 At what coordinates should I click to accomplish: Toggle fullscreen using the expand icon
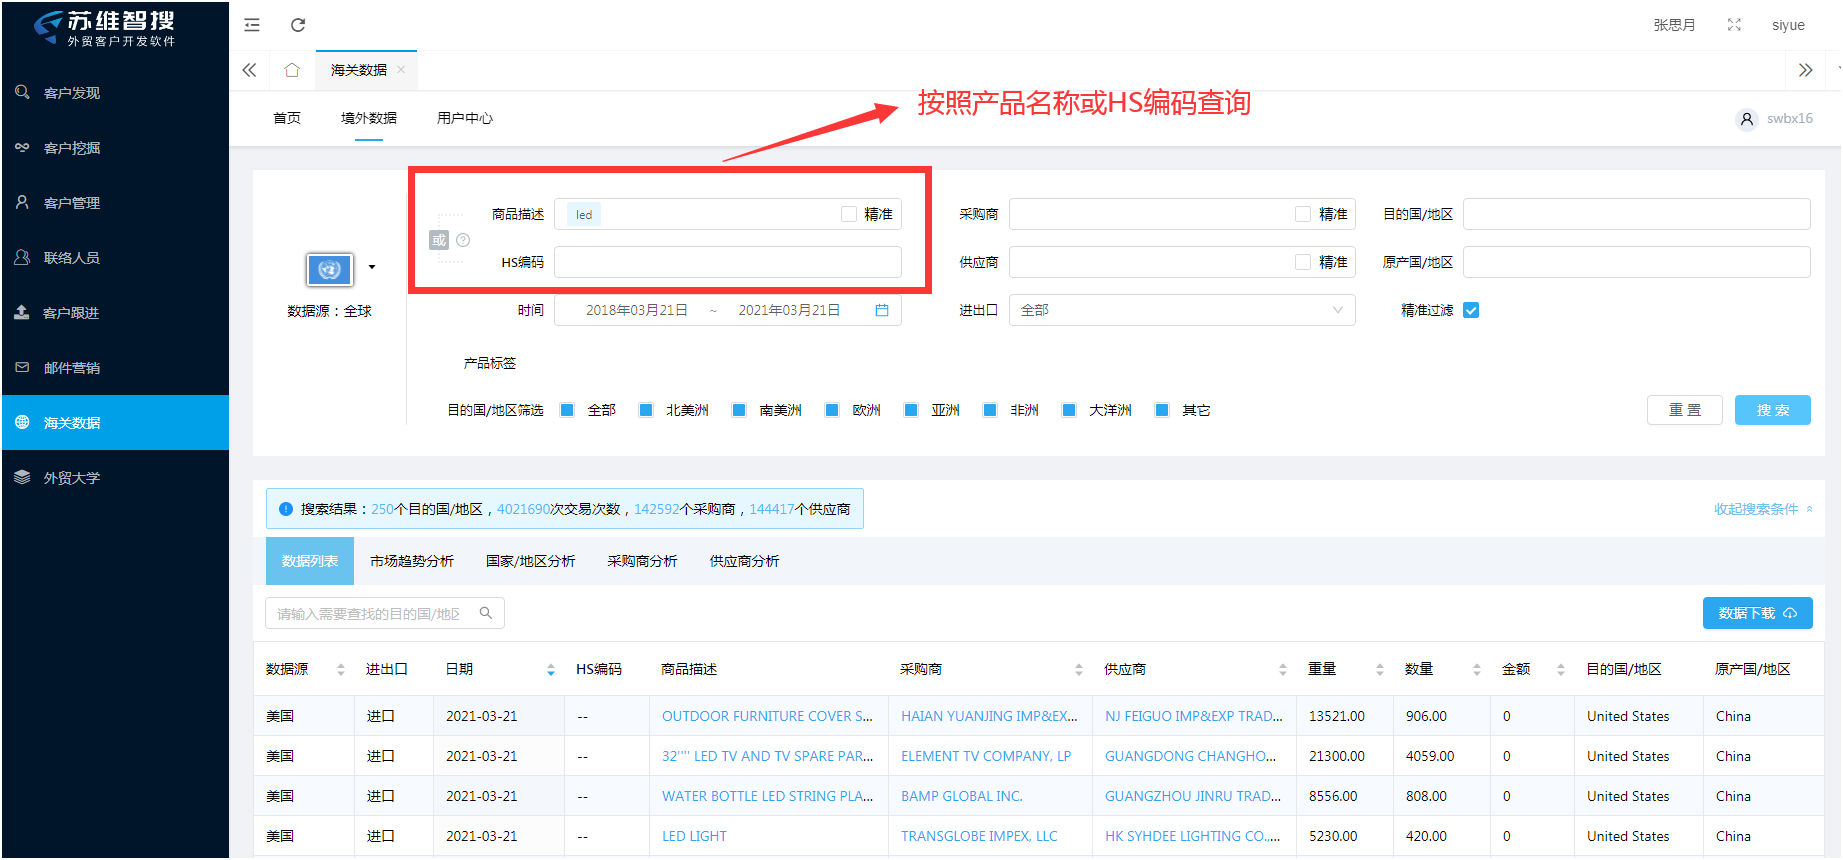1734,25
